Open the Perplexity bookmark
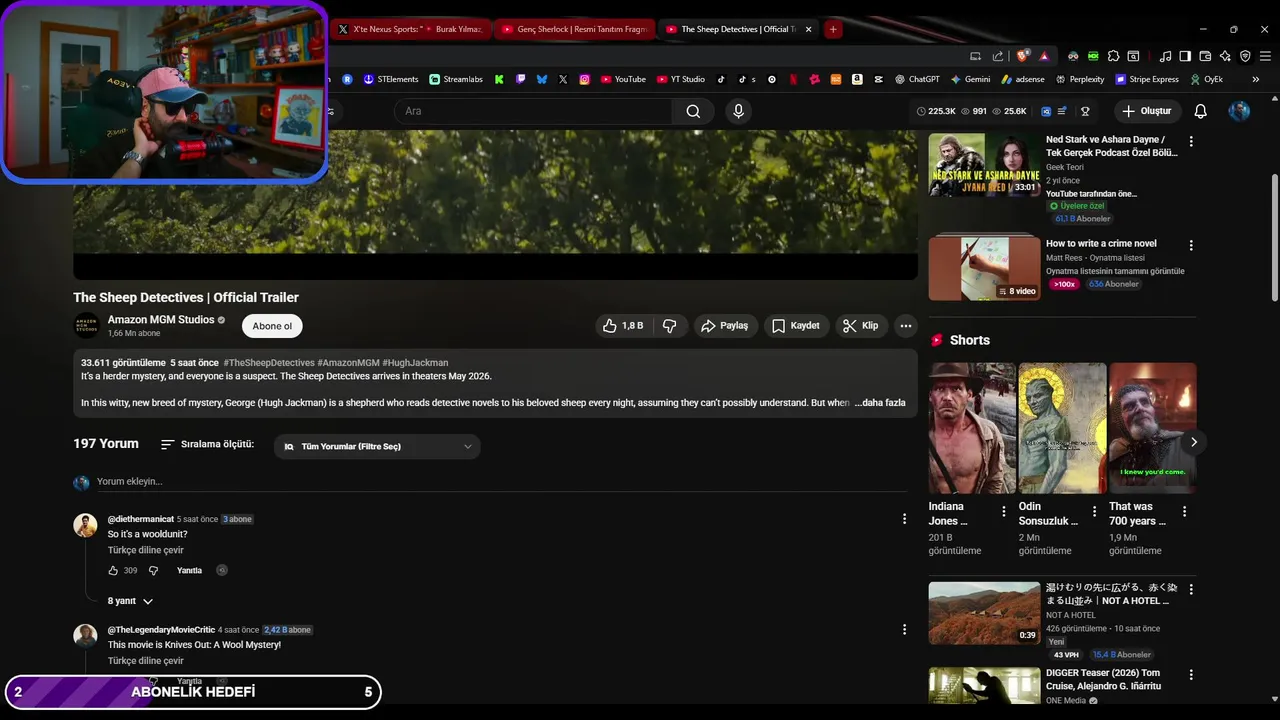This screenshot has height=720, width=1280. point(1079,79)
